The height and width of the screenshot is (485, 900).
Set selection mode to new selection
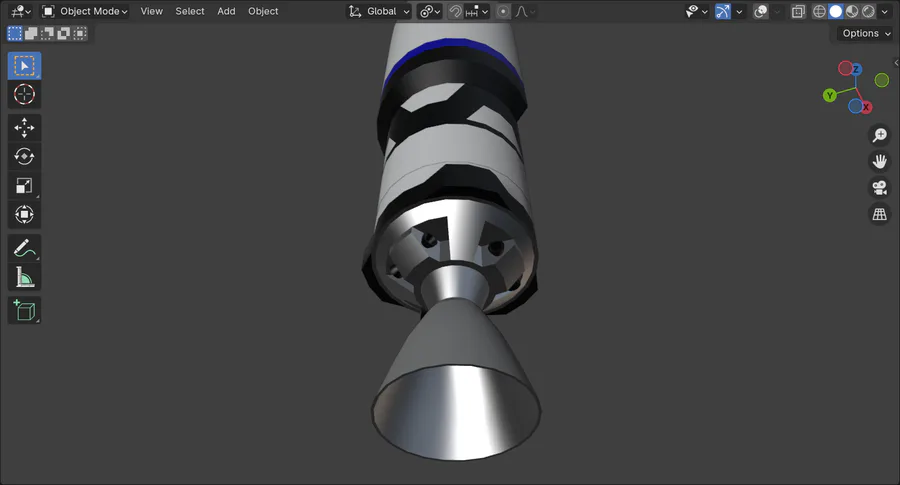pos(15,33)
